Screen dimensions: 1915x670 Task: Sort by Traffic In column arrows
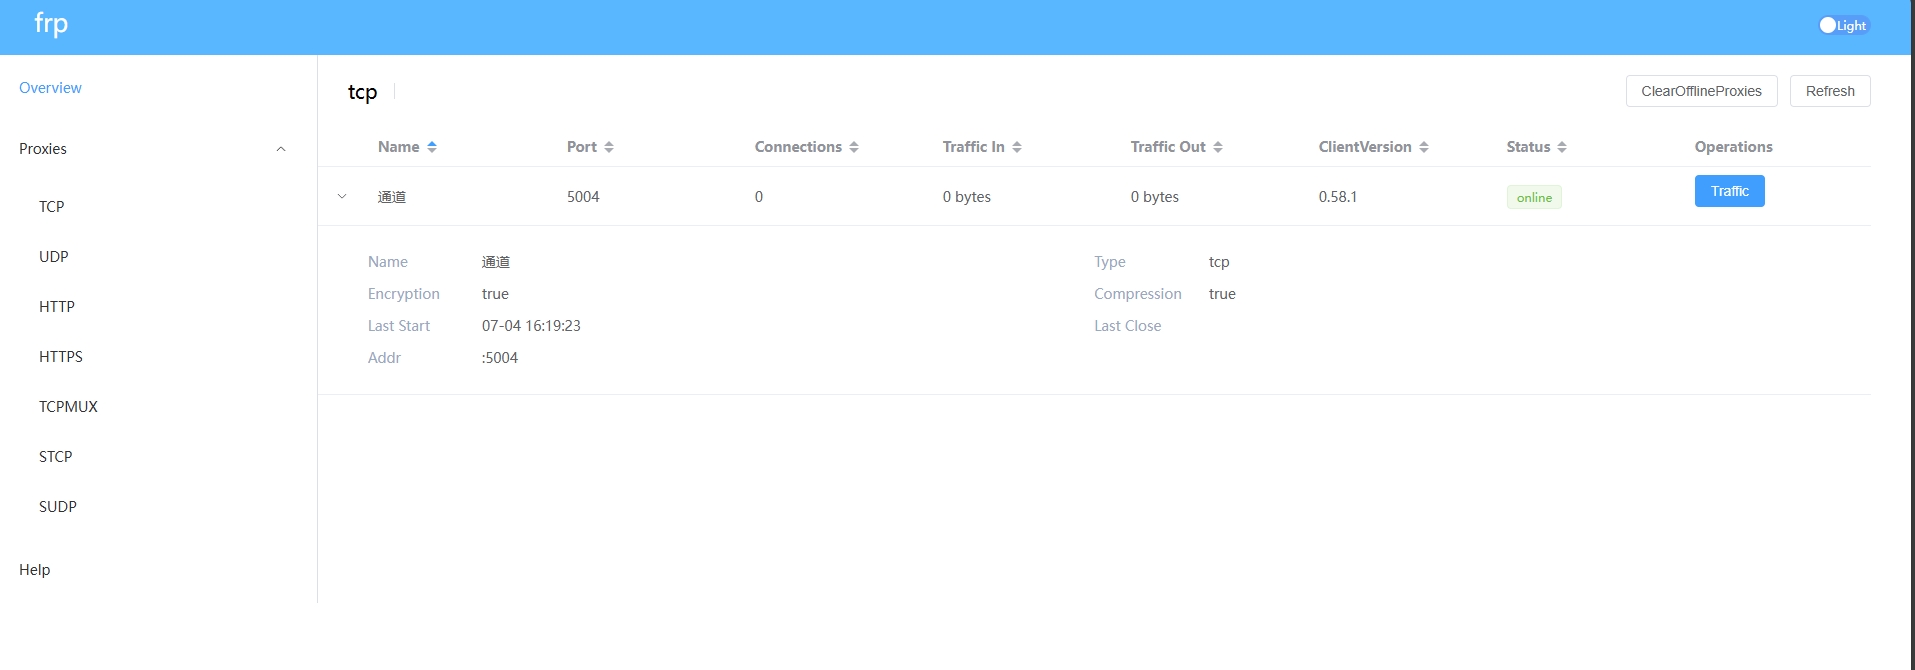[1017, 147]
